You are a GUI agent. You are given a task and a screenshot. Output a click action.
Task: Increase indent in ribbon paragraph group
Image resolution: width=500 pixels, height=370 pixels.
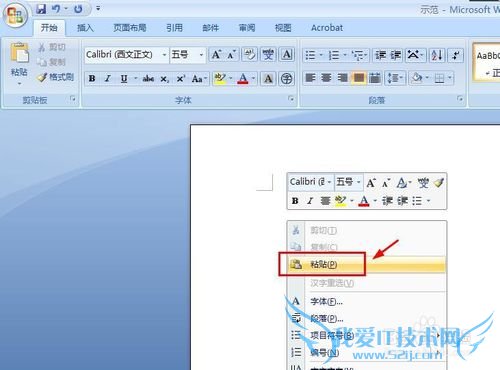396,55
